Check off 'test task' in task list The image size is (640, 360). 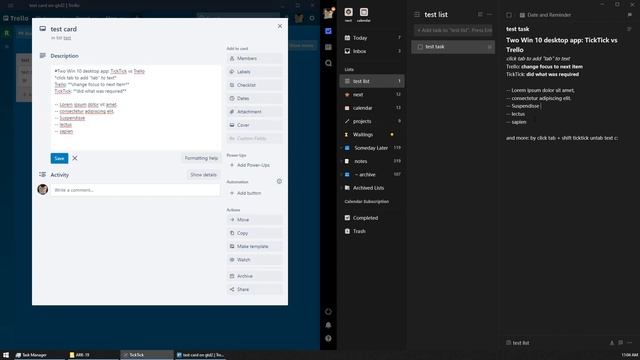[x=420, y=47]
